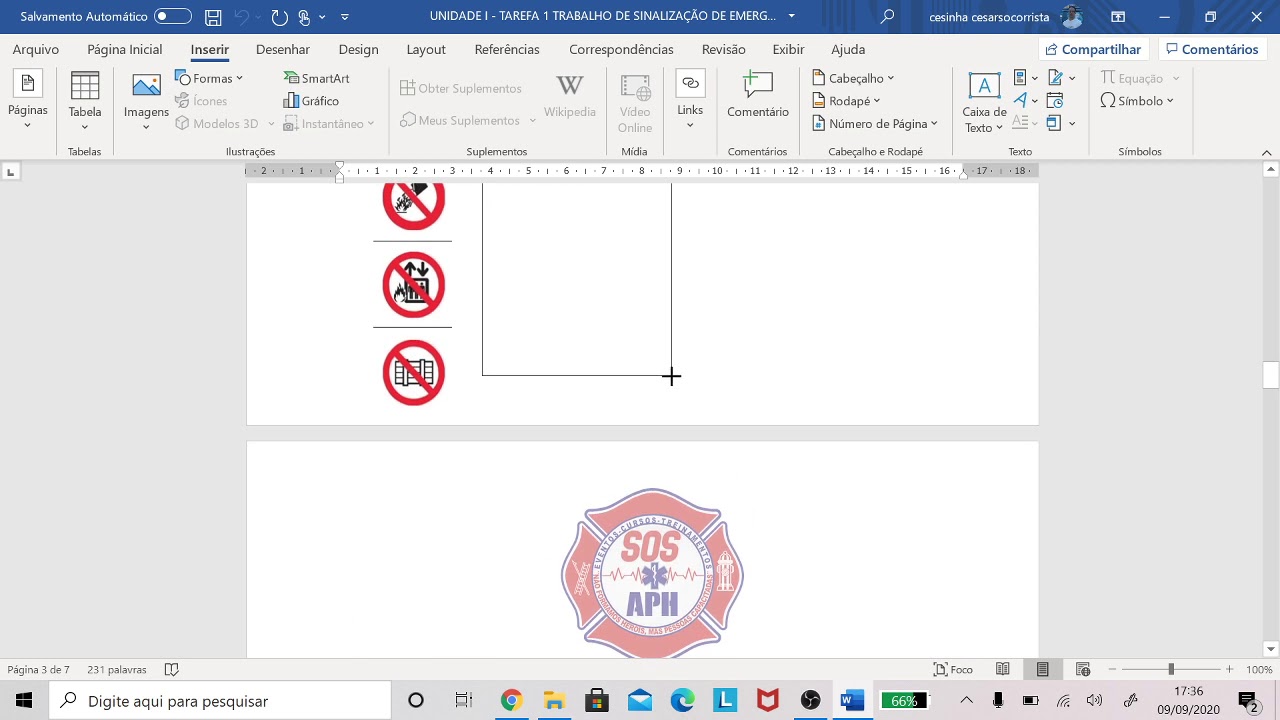
Task: Click the 231 palavras word count
Action: coord(117,670)
